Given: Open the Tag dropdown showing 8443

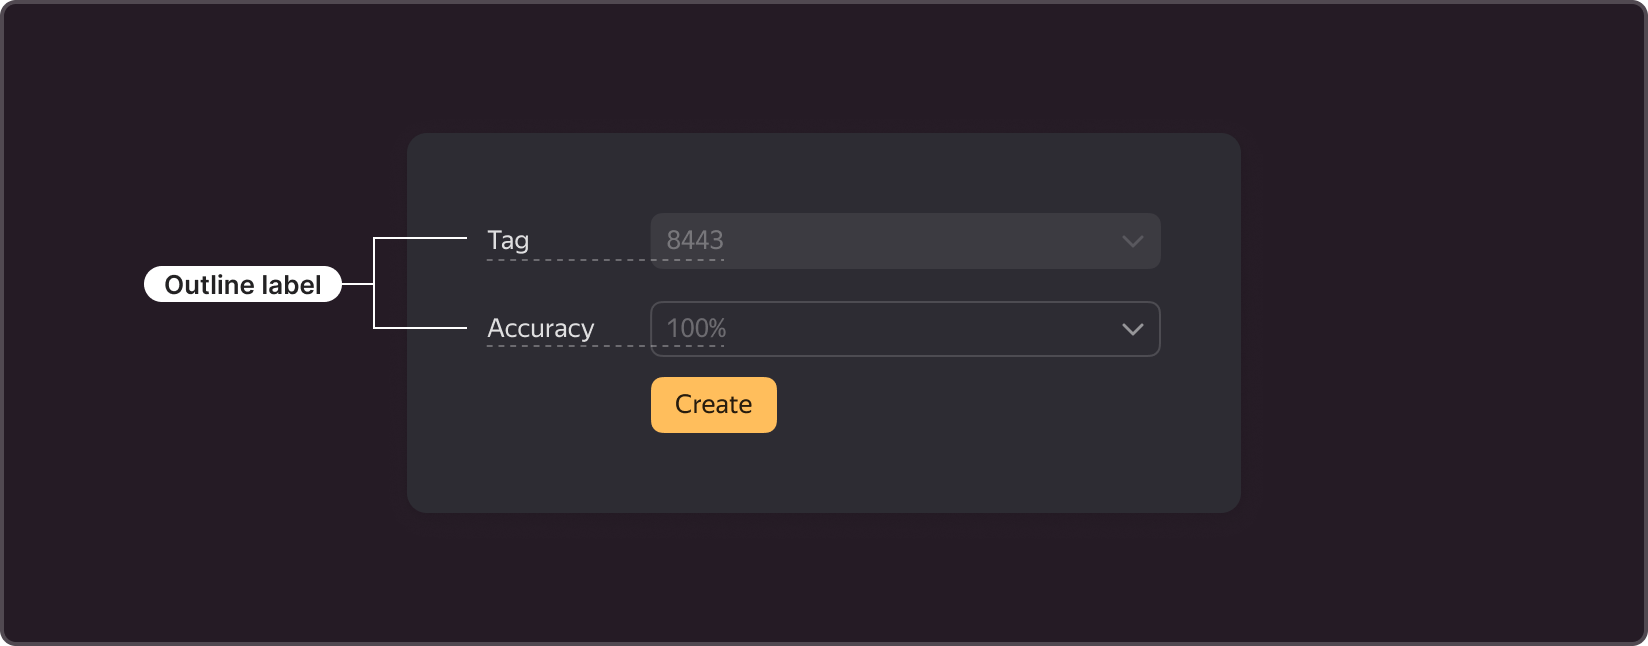Looking at the screenshot, I should pyautogui.click(x=905, y=241).
